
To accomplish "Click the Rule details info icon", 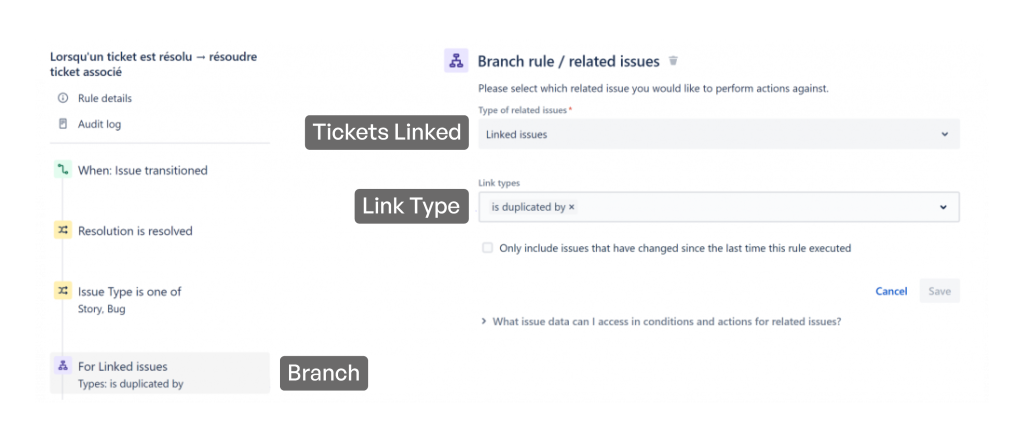I will click(x=63, y=98).
